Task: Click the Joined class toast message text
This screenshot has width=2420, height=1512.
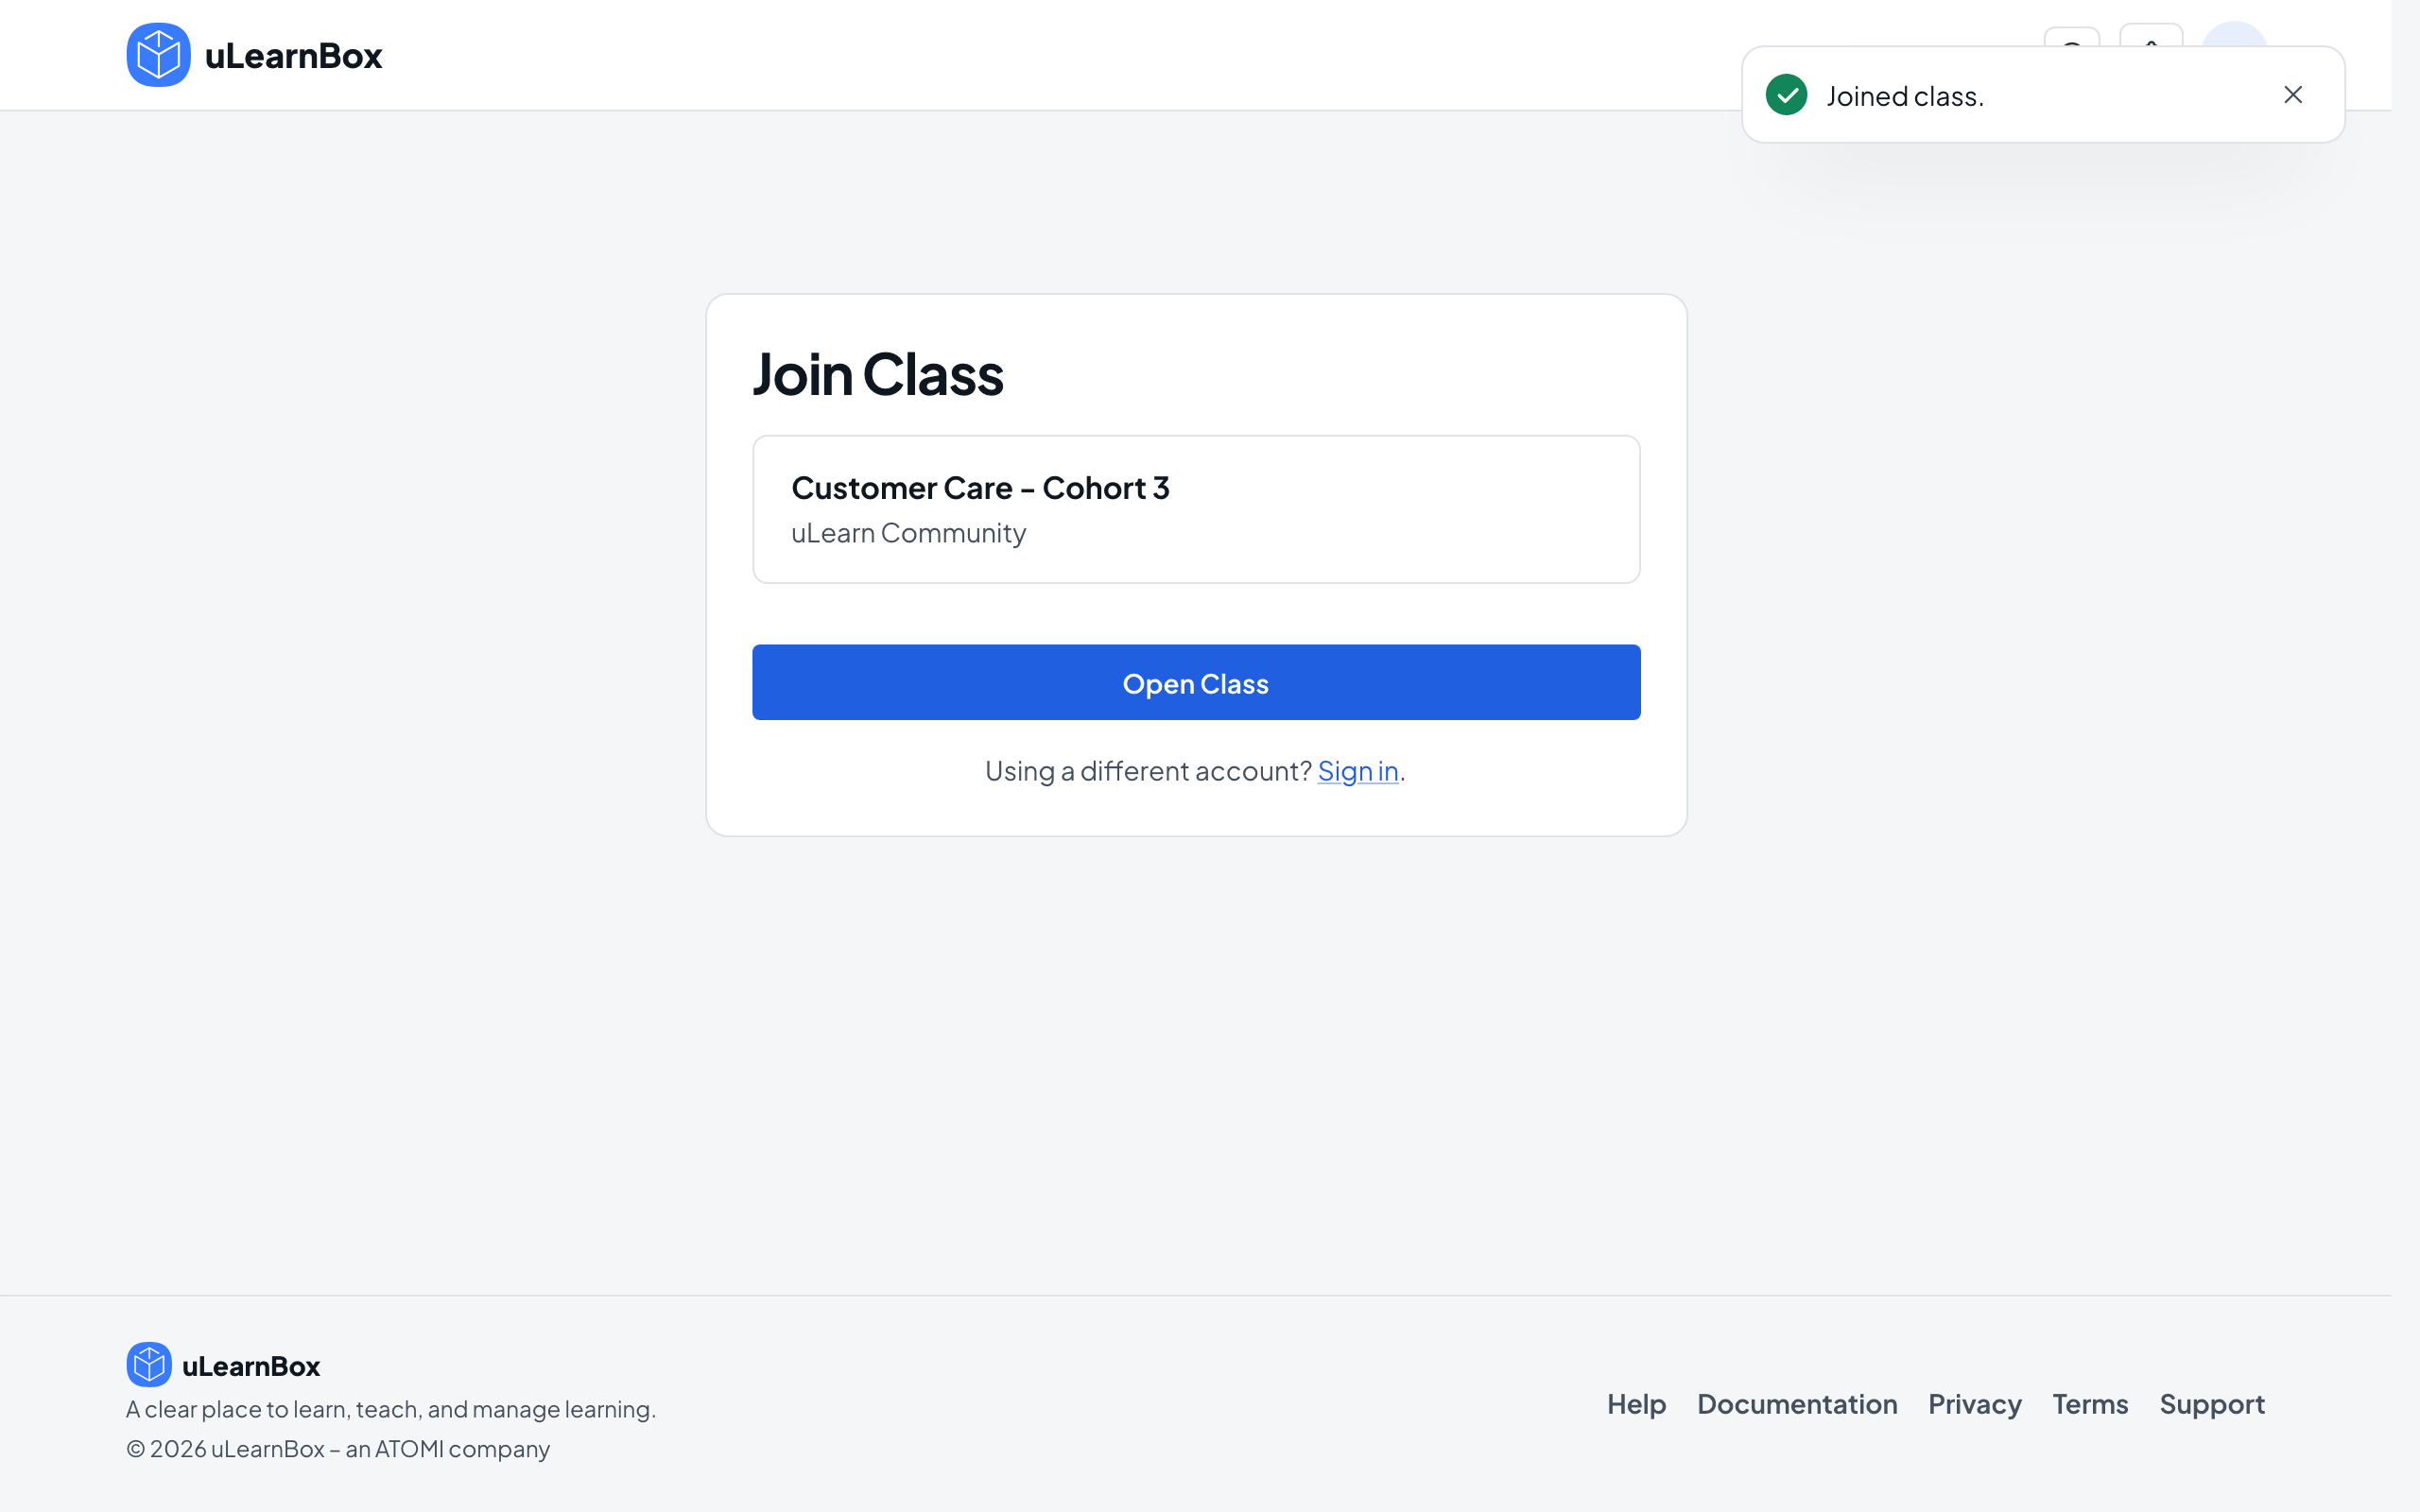Action: 1904,96
